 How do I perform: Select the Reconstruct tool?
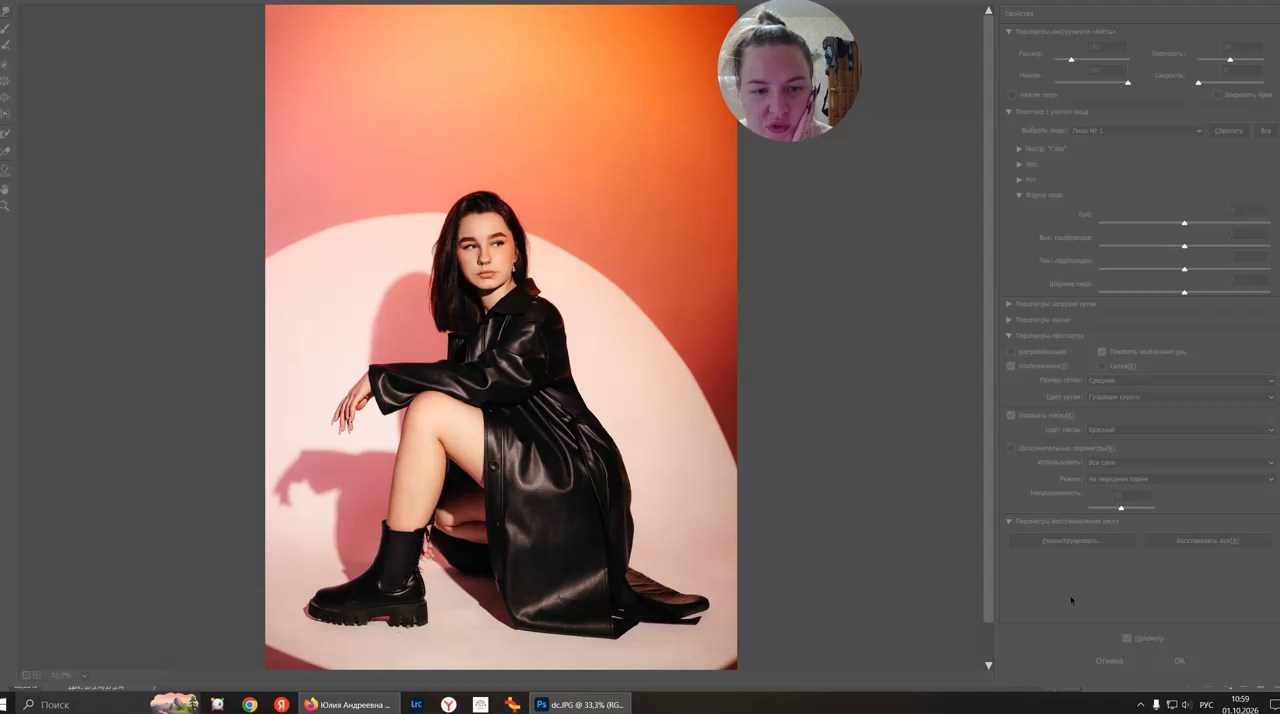(x=5, y=28)
